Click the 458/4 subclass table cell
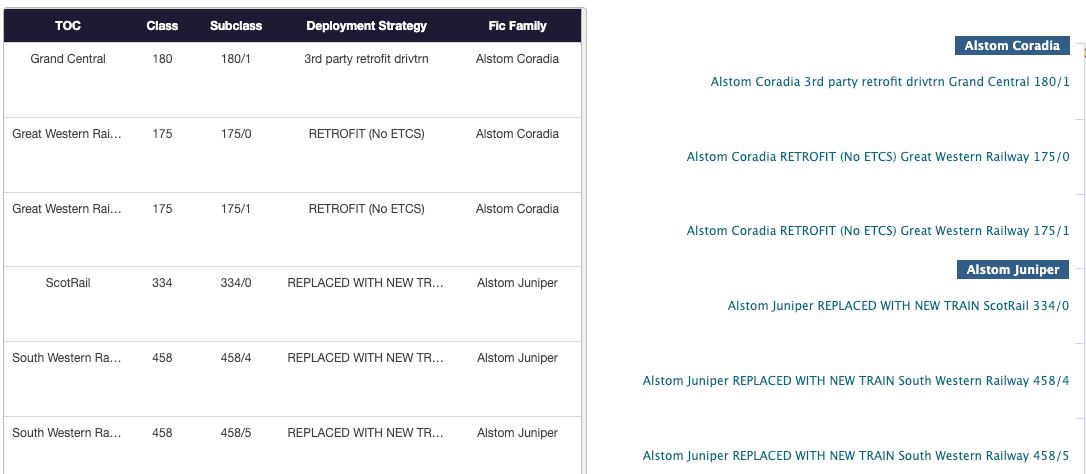The height and width of the screenshot is (474, 1086). click(236, 358)
